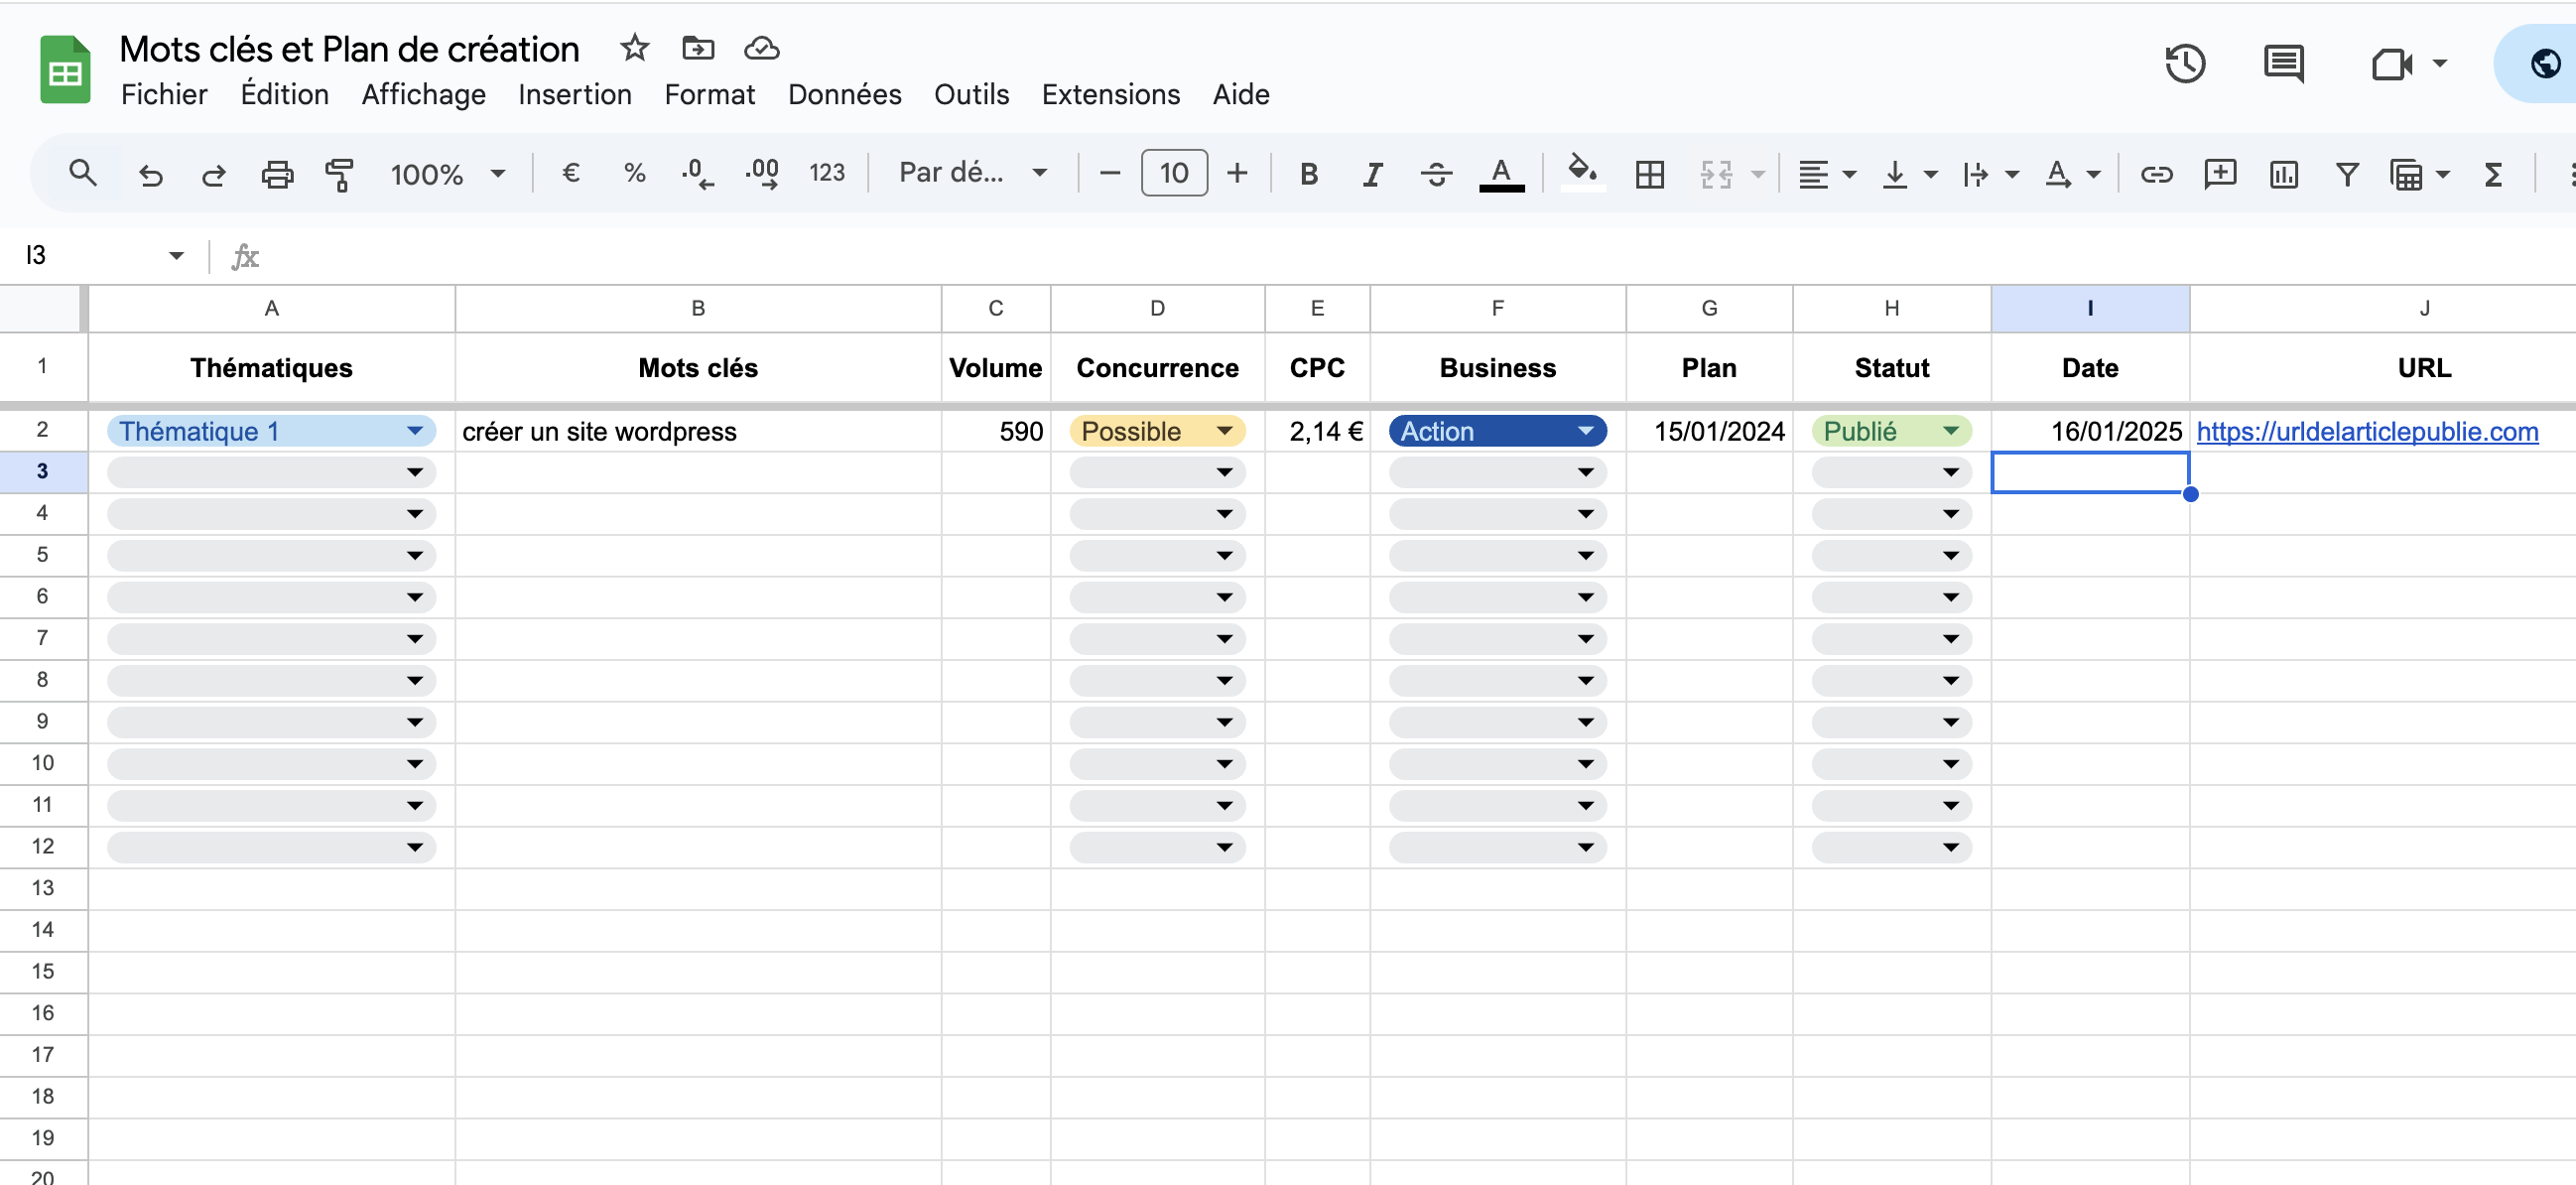The width and height of the screenshot is (2576, 1185).
Task: Click the font size input field
Action: (x=1173, y=174)
